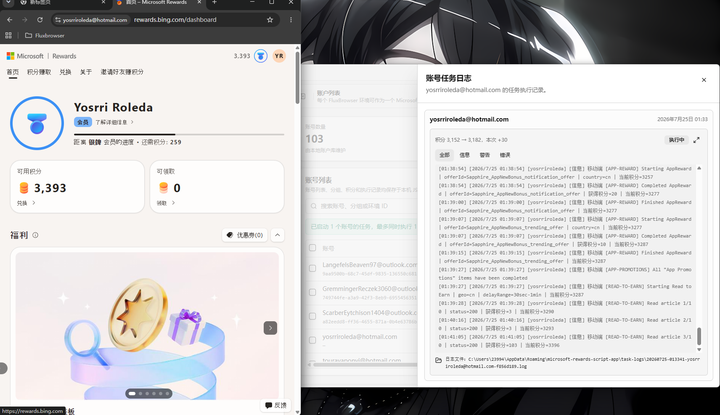Open the 积分赚取 navigation tab

pyautogui.click(x=39, y=72)
